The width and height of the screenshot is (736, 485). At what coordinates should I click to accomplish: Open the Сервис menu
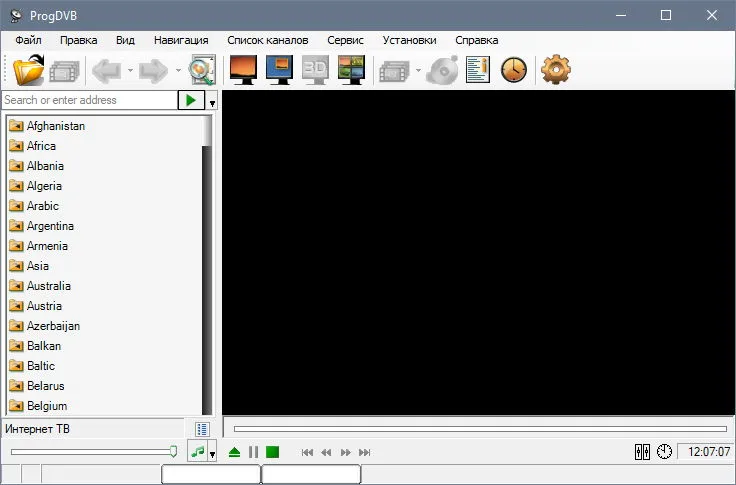[345, 40]
